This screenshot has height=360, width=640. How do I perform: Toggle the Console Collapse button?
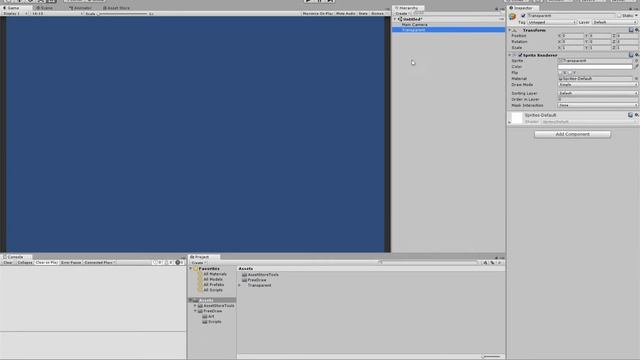click(x=25, y=262)
